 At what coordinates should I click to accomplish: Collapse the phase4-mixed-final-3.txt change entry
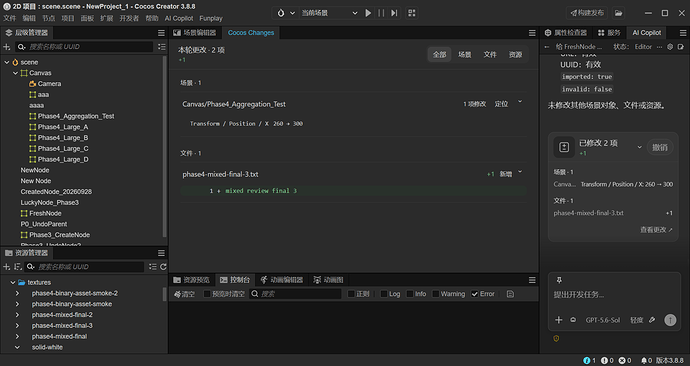pyautogui.click(x=520, y=172)
